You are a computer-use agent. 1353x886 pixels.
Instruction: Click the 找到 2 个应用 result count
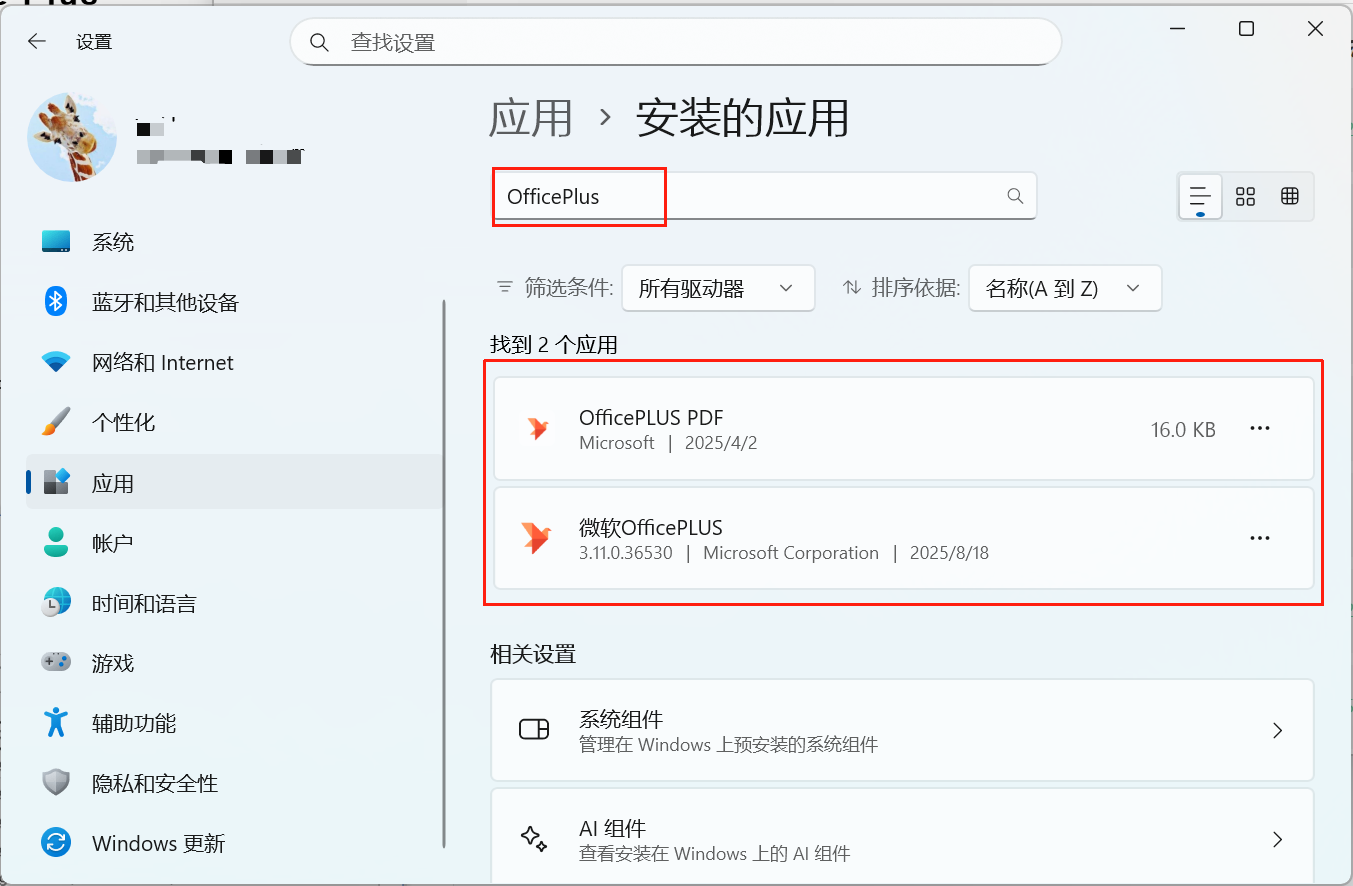pos(554,345)
